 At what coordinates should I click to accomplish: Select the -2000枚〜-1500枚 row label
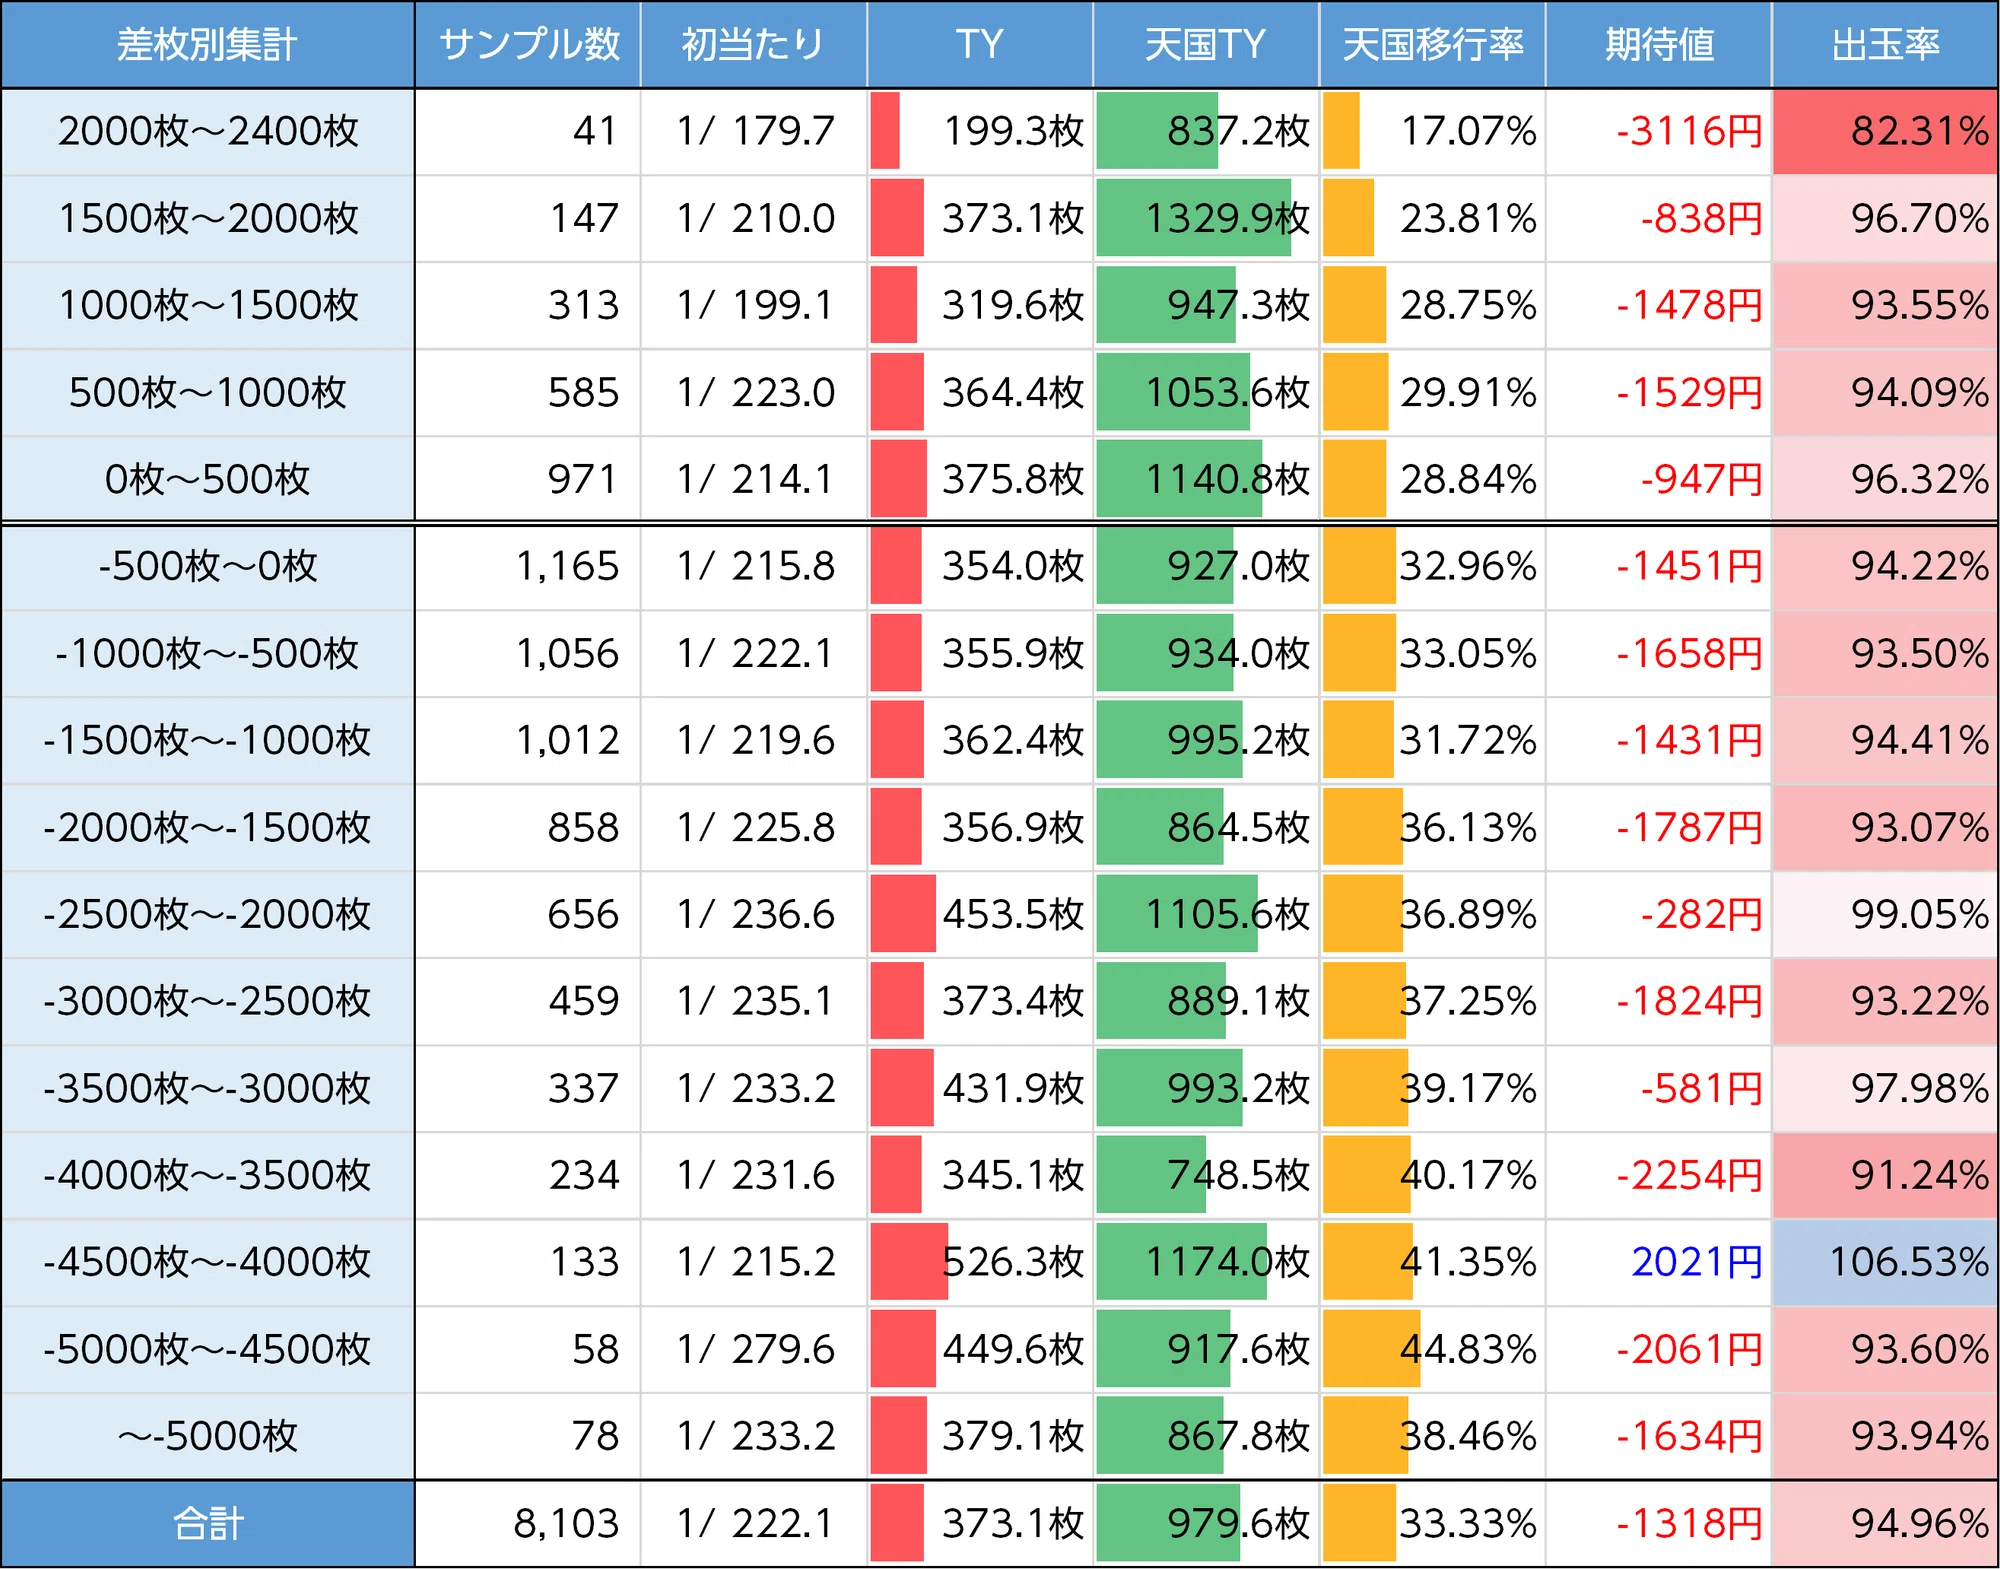coord(207,827)
